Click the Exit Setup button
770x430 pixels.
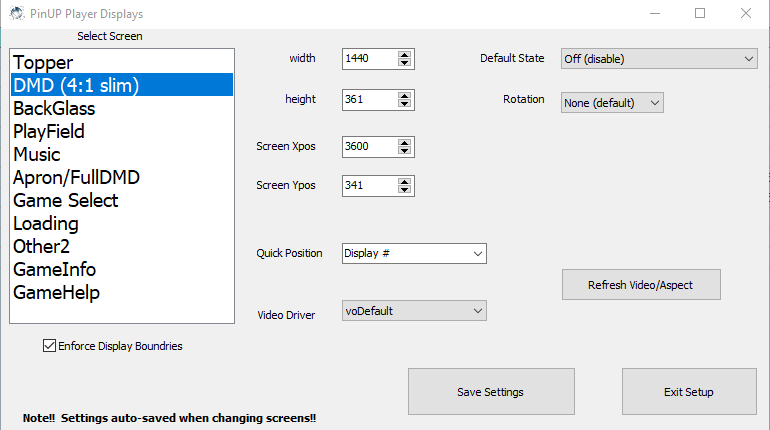[x=689, y=392]
